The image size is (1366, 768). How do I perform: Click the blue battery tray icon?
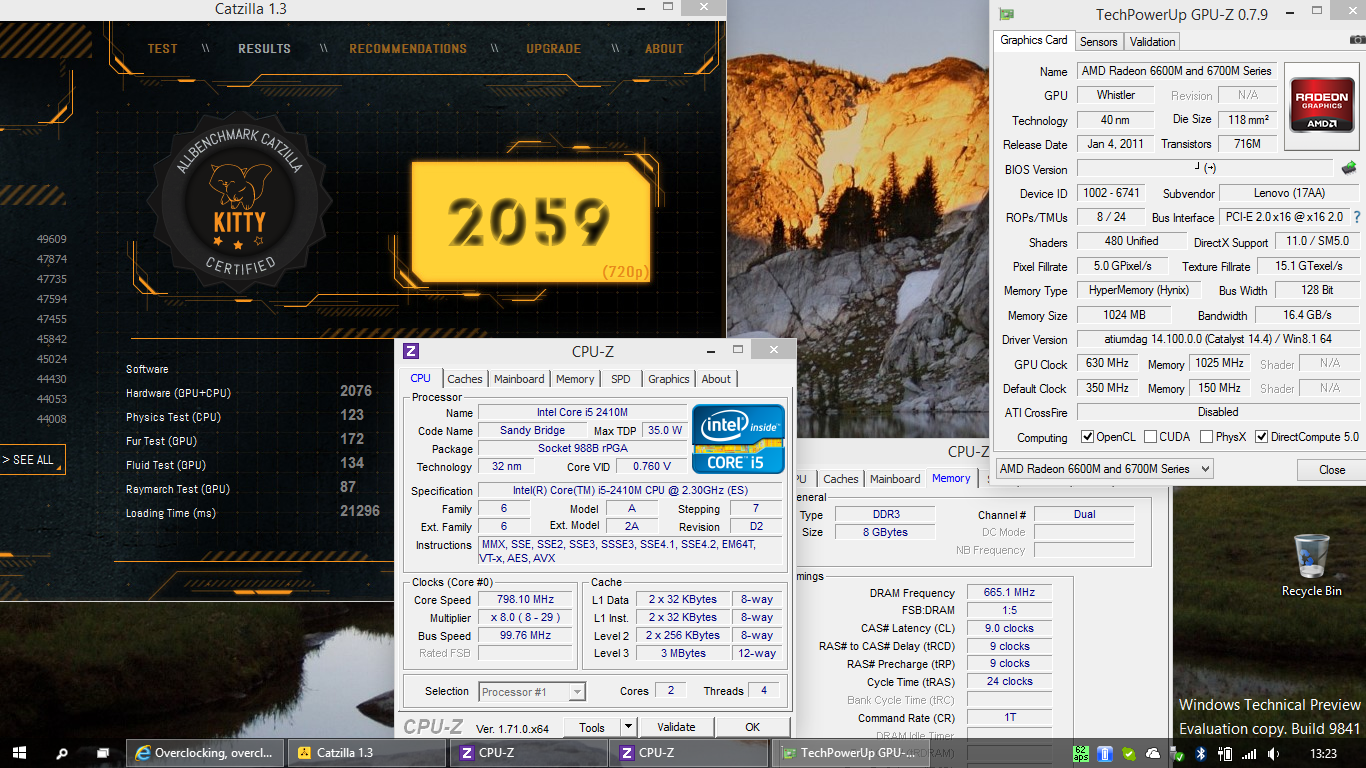coord(1106,753)
